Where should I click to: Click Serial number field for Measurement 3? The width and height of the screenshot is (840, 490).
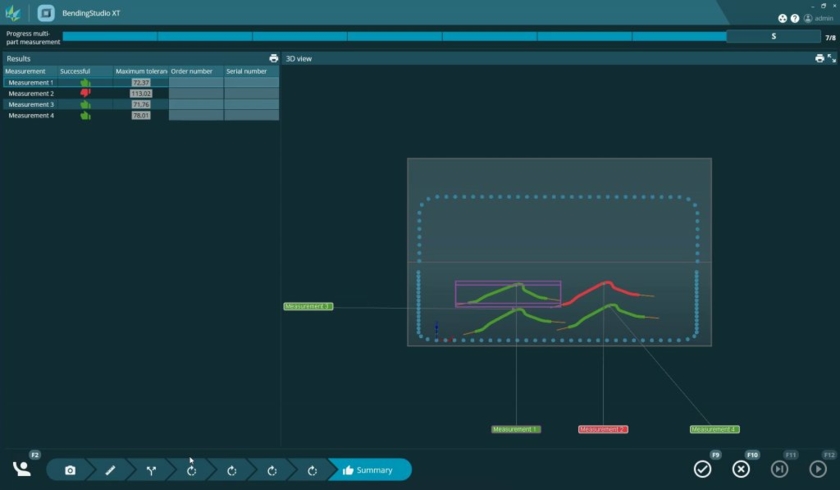pos(252,104)
